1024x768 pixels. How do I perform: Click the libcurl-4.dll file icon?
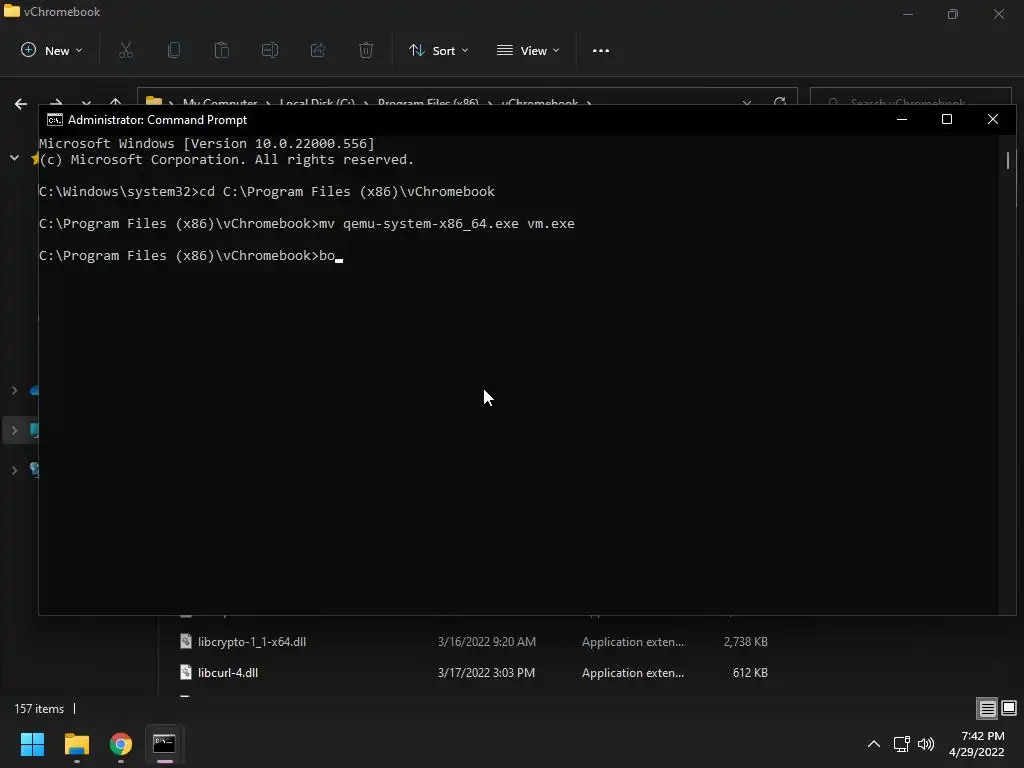click(186, 672)
